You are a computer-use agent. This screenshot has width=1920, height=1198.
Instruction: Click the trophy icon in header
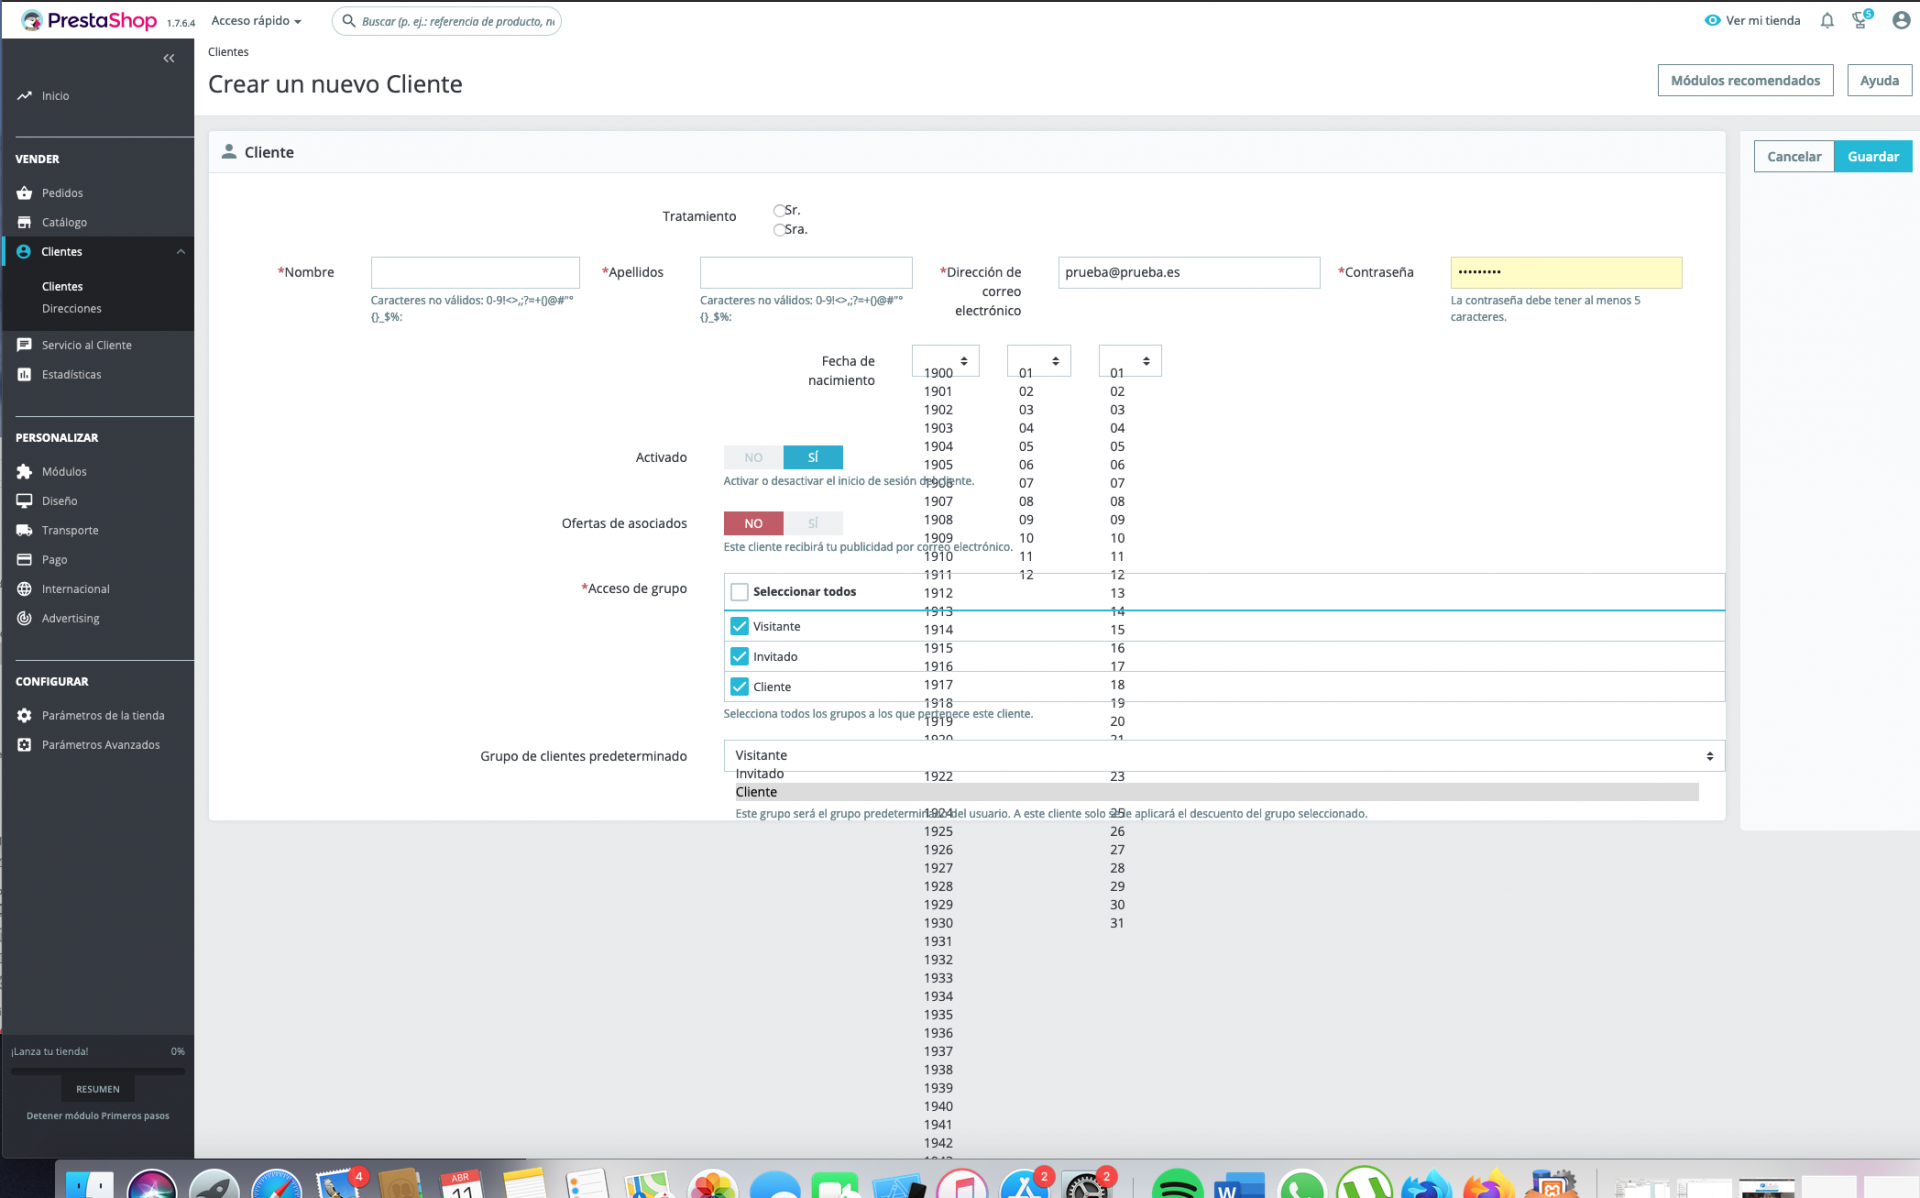click(1860, 21)
